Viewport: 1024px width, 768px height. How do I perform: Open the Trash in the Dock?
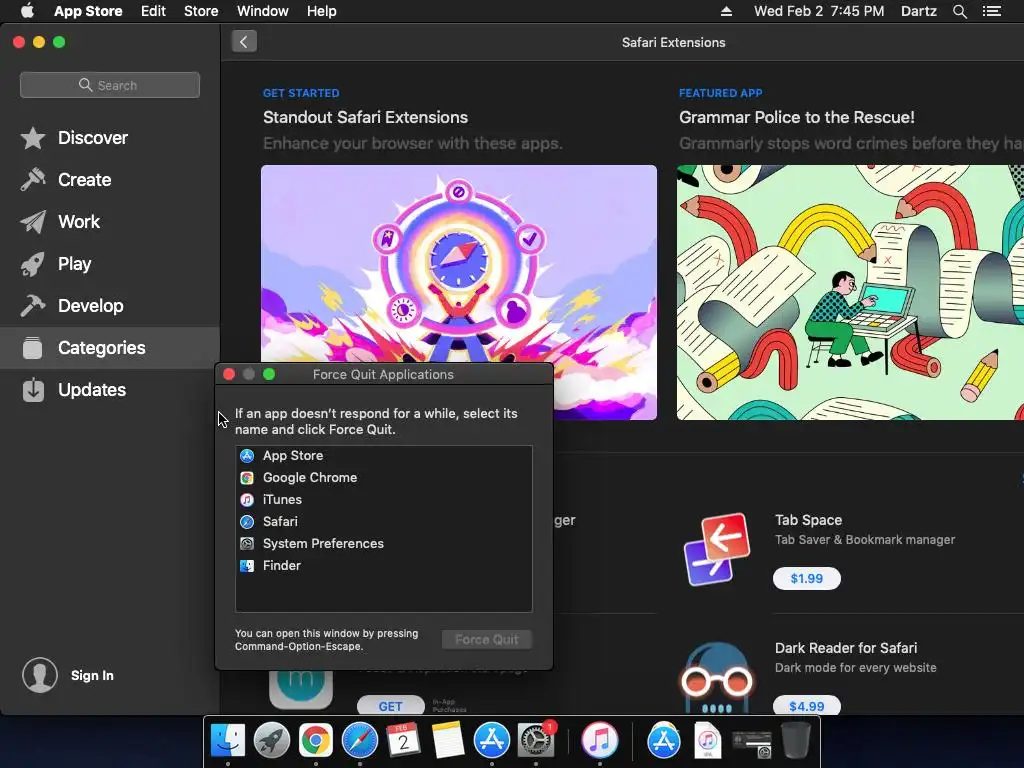pos(796,741)
